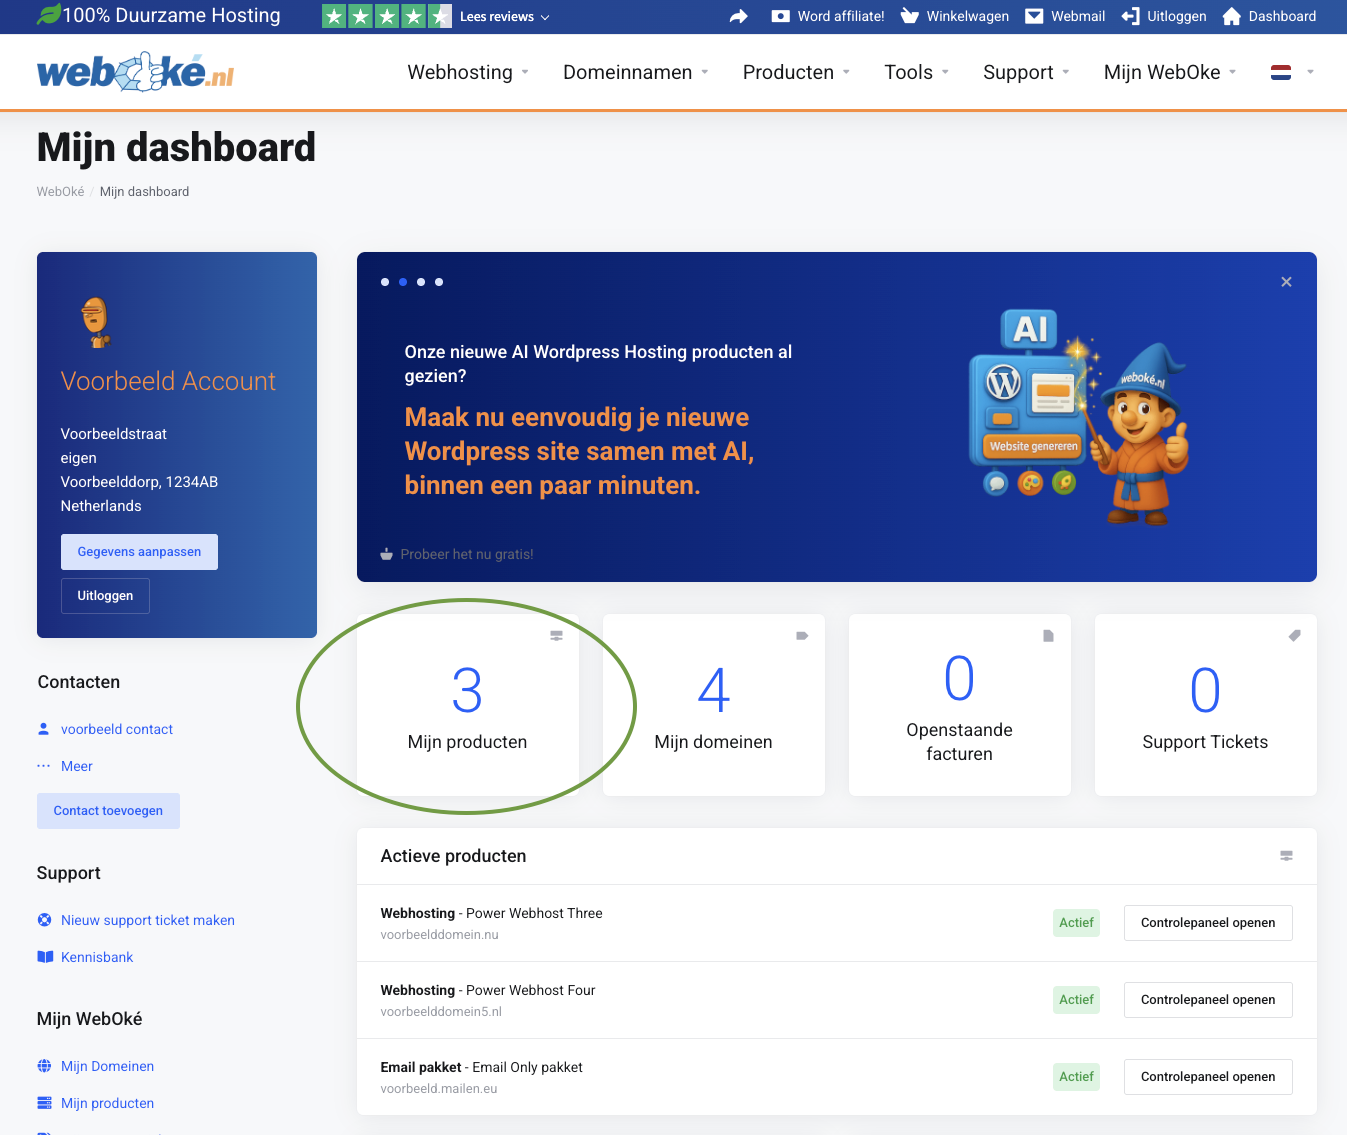Open the Winkelwagen shopping cart
This screenshot has height=1135, width=1347.
(955, 16)
